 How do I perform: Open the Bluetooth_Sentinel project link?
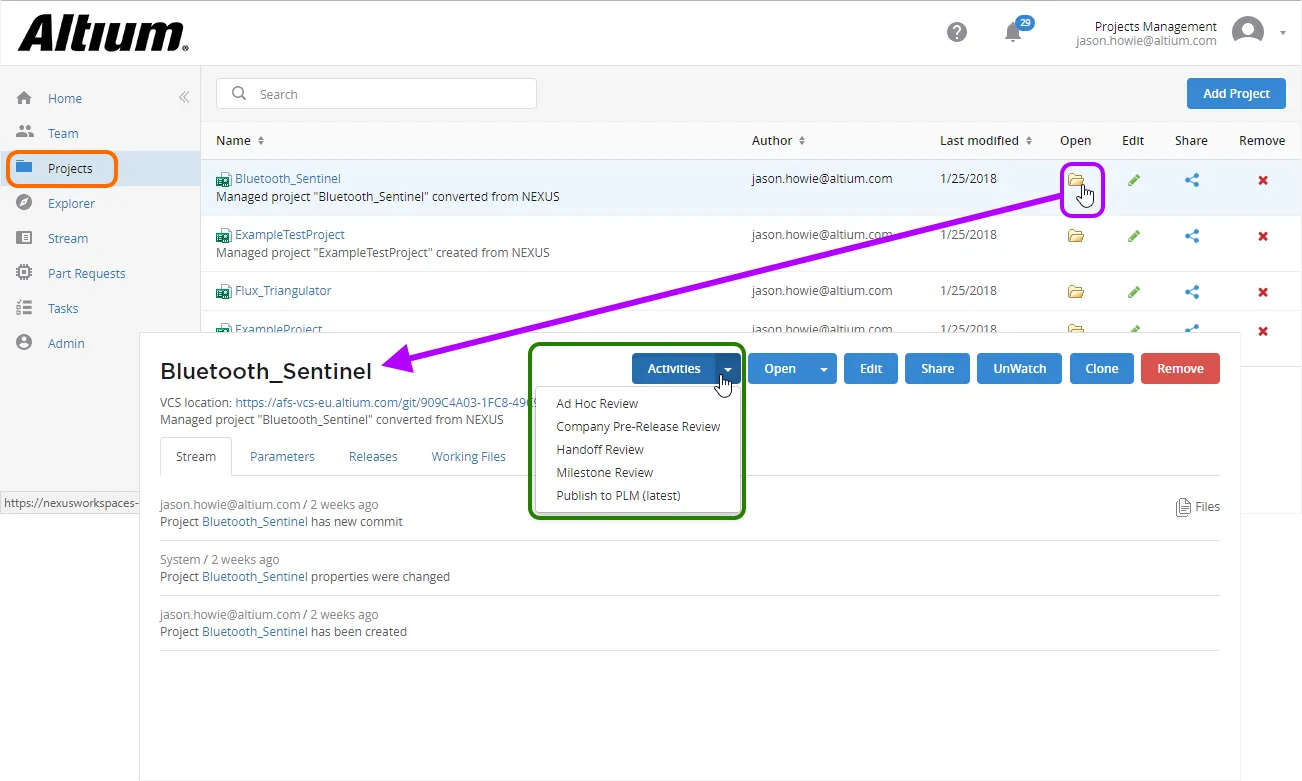point(288,179)
